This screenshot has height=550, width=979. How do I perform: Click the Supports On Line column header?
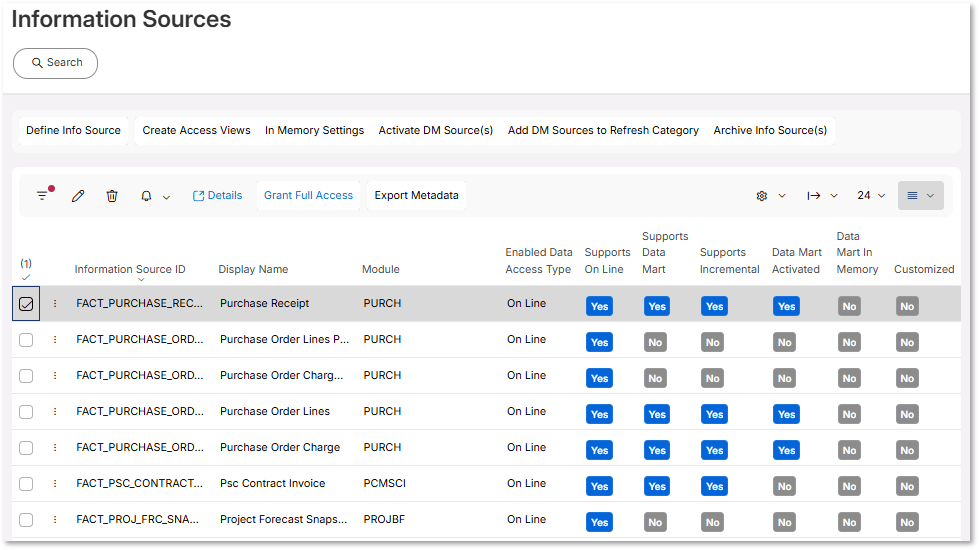point(607,260)
